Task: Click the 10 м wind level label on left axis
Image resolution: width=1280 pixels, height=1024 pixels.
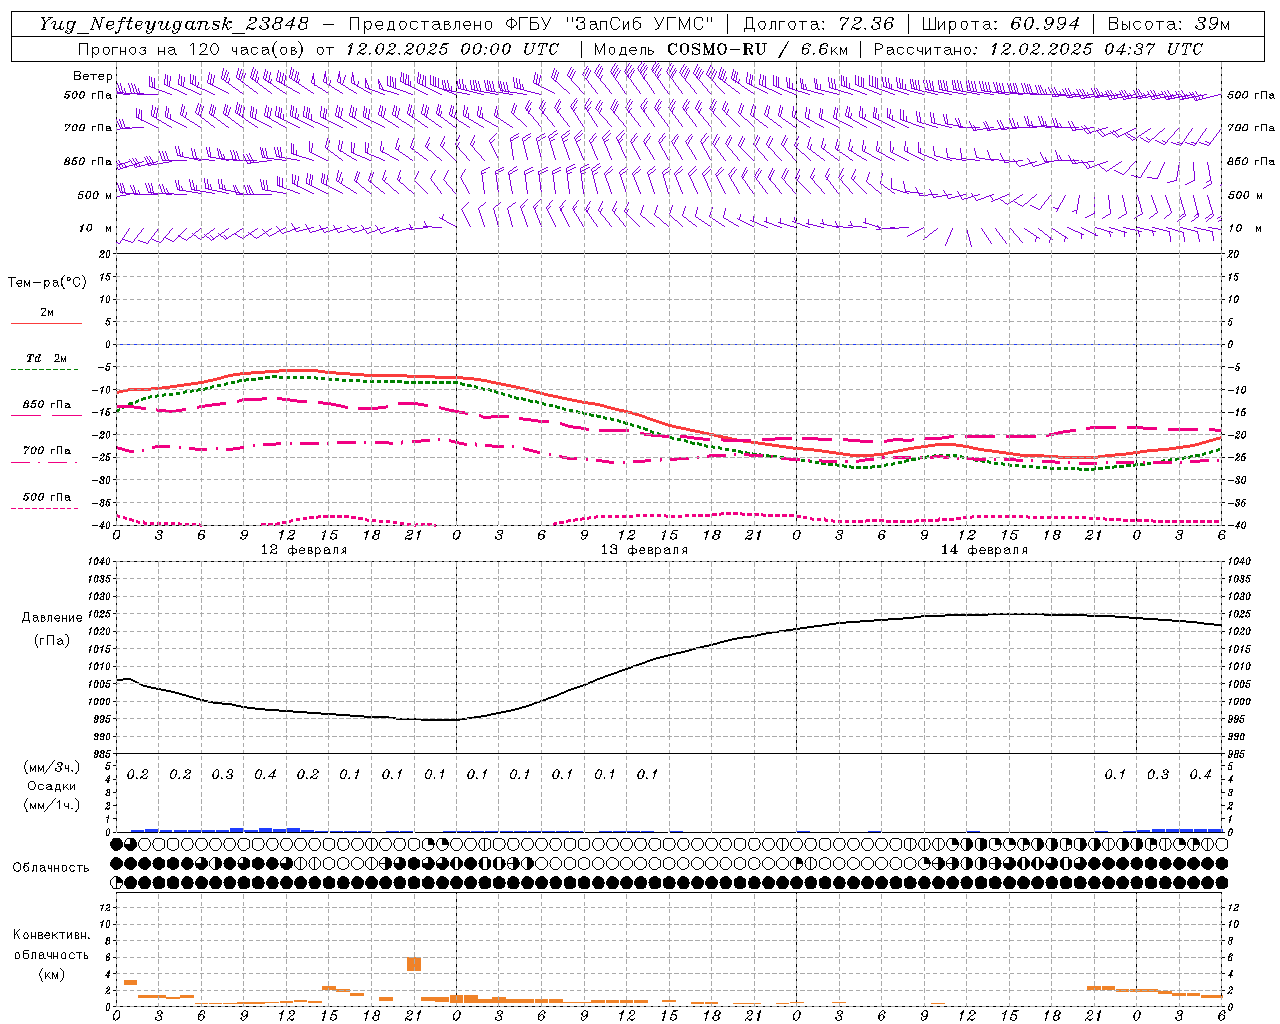Action: (x=95, y=228)
